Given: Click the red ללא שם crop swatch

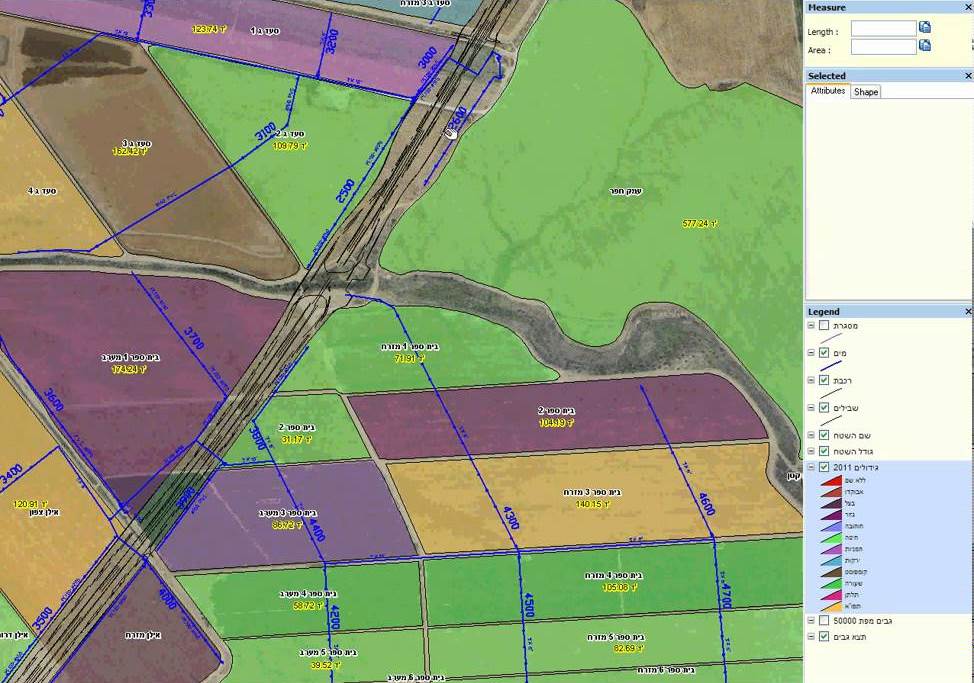Looking at the screenshot, I should (x=831, y=480).
